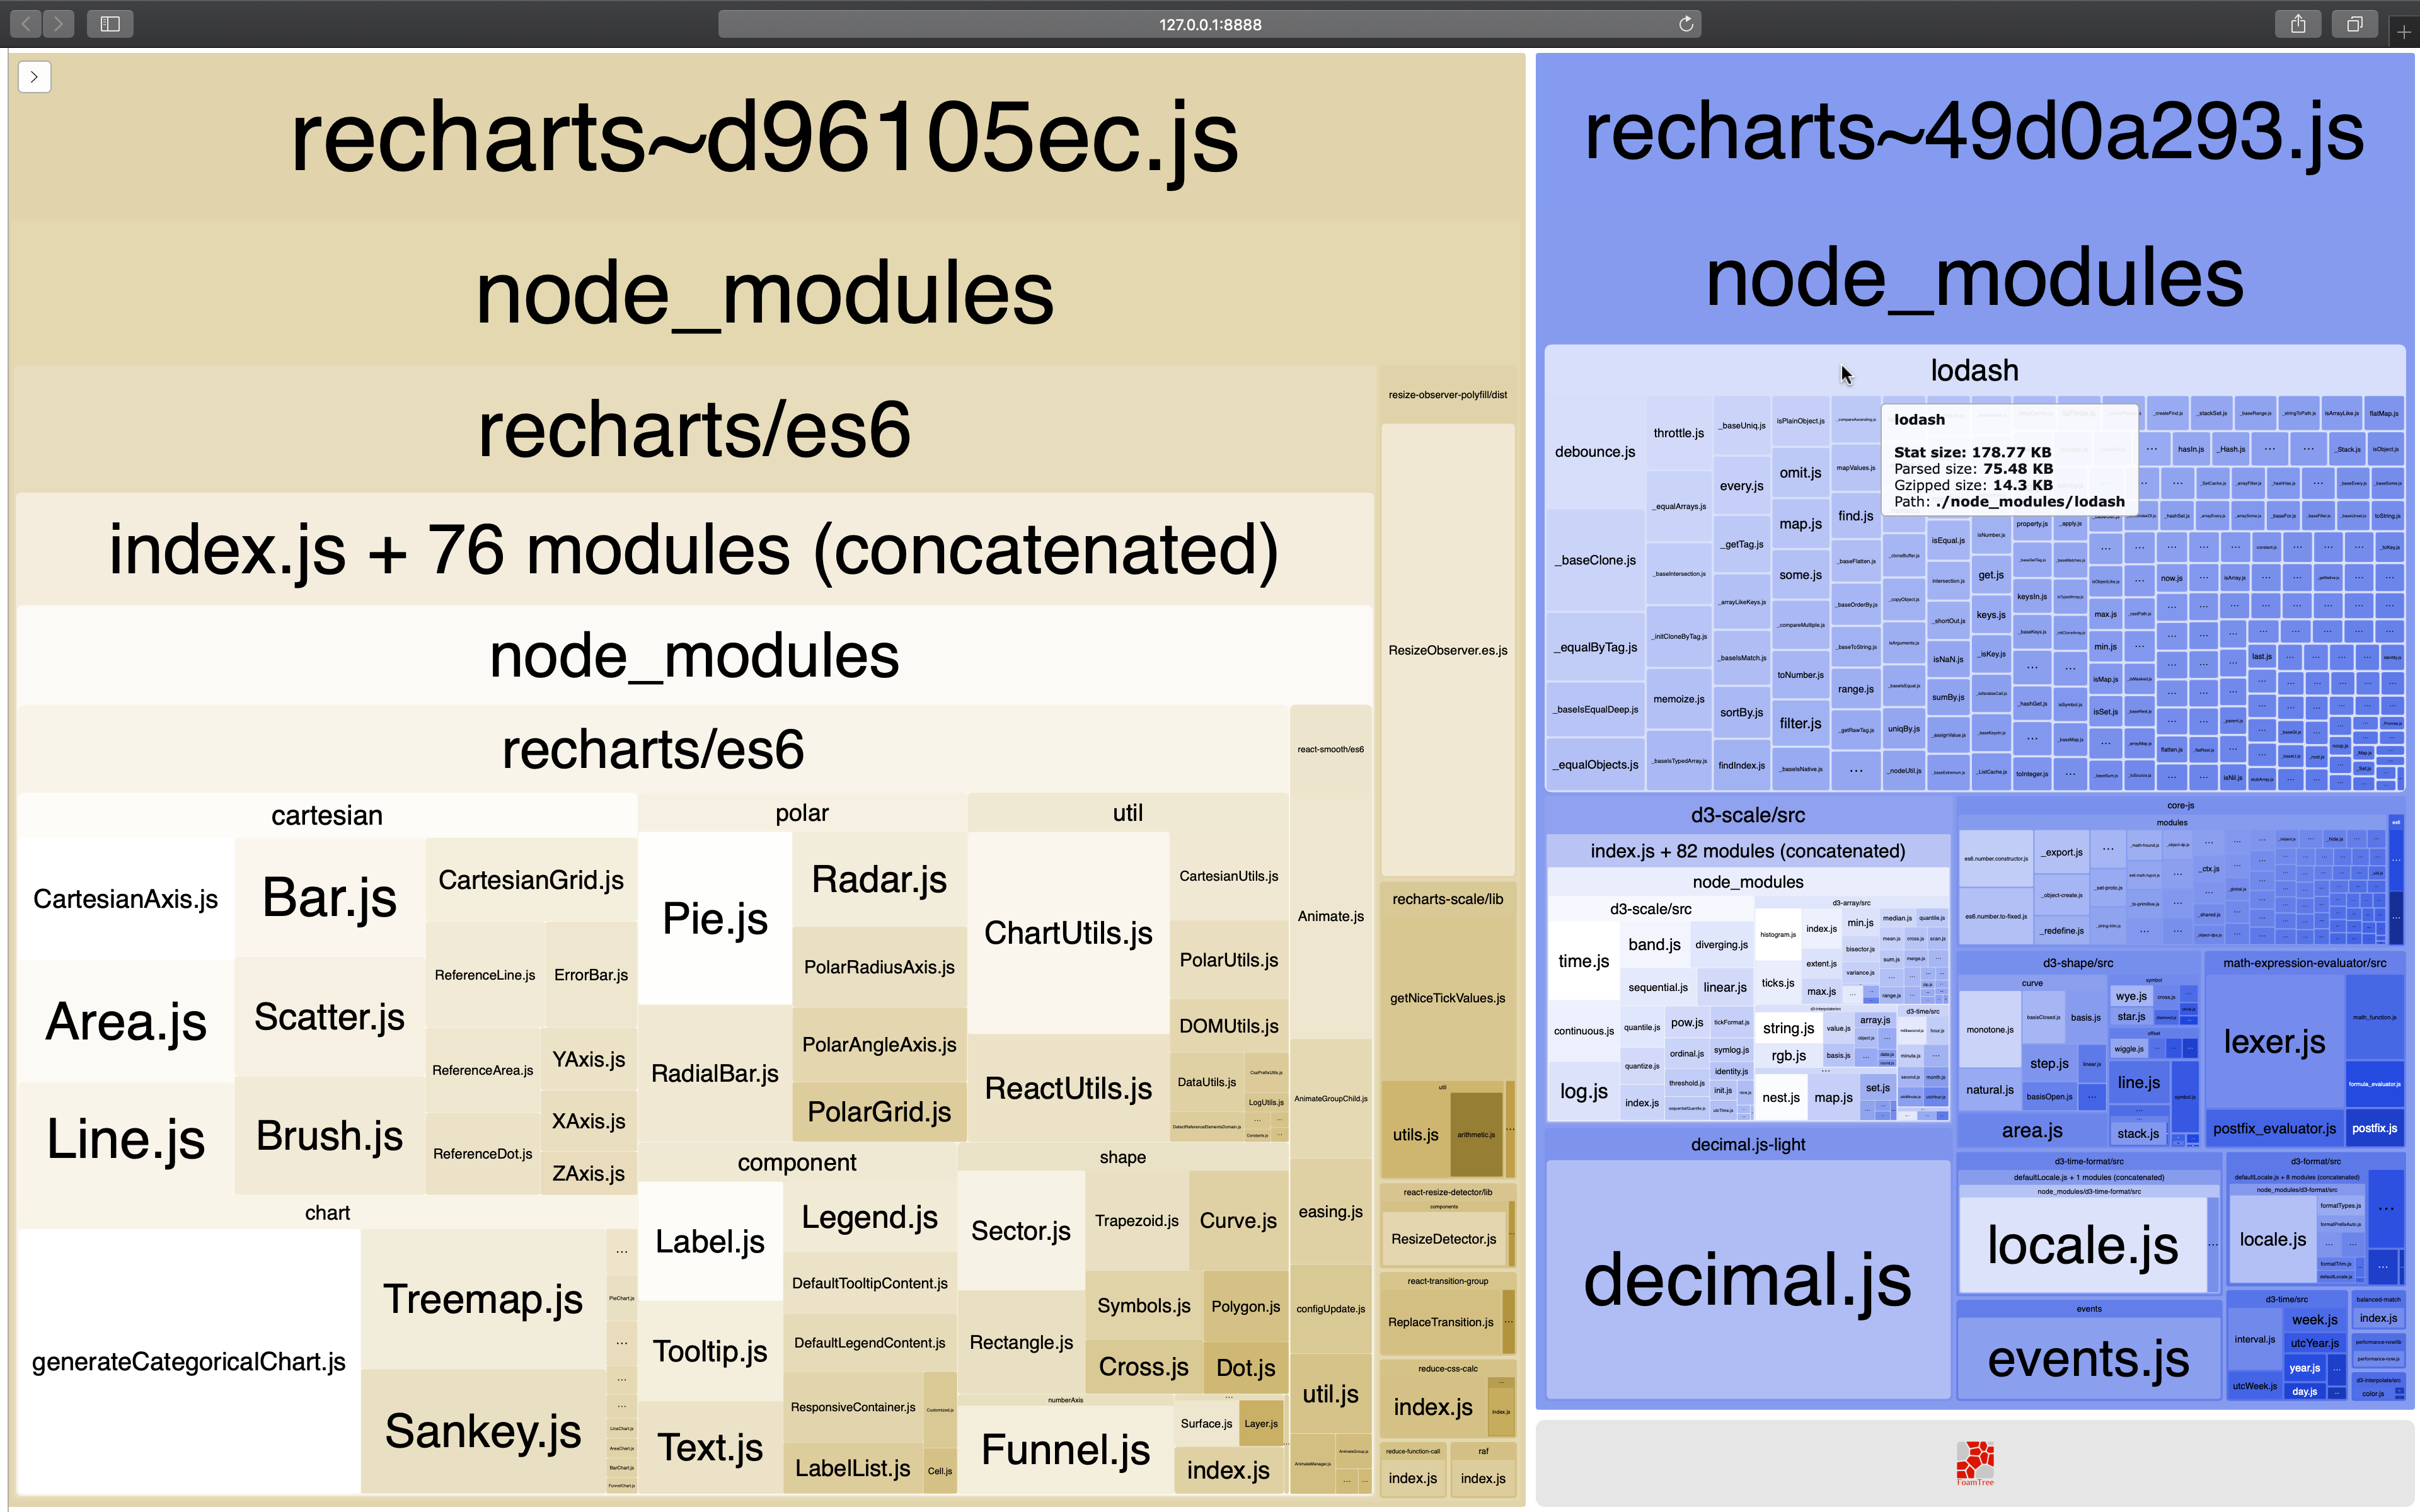Click the browser back arrow
This screenshot has width=2420, height=1512.
[26, 24]
